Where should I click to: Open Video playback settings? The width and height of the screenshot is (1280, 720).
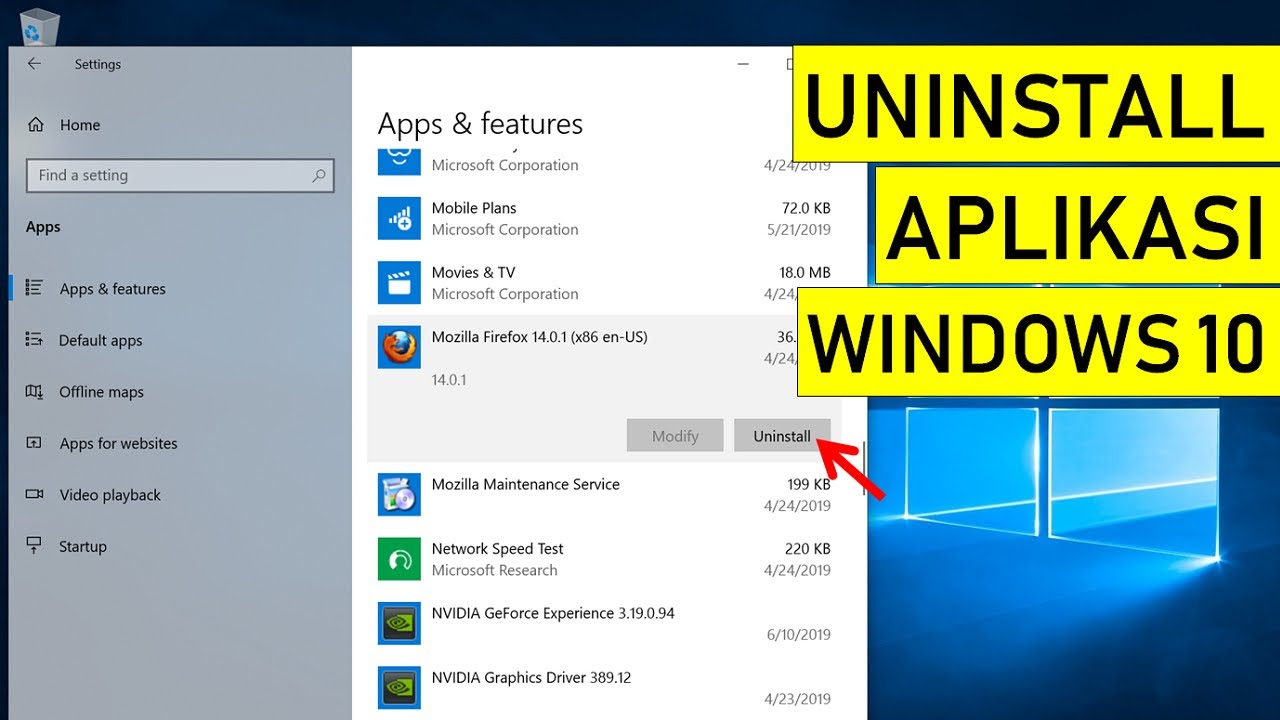pyautogui.click(x=110, y=495)
